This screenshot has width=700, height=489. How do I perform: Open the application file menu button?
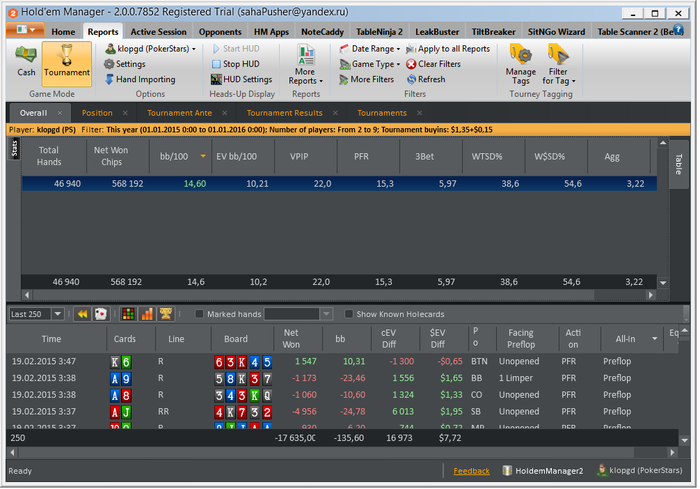pos(25,30)
